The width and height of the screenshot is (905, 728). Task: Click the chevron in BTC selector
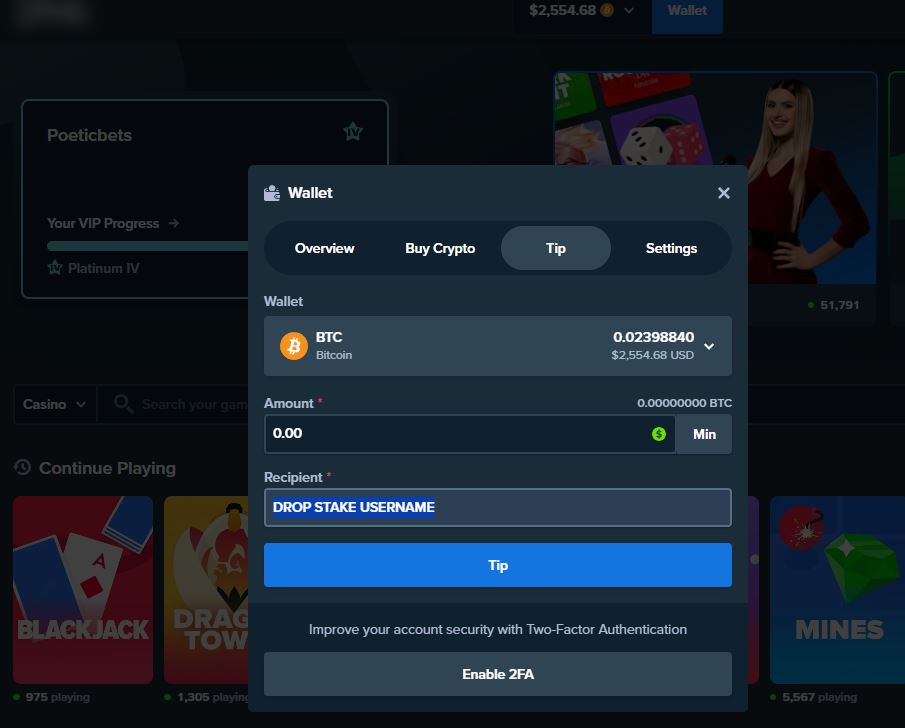[709, 346]
